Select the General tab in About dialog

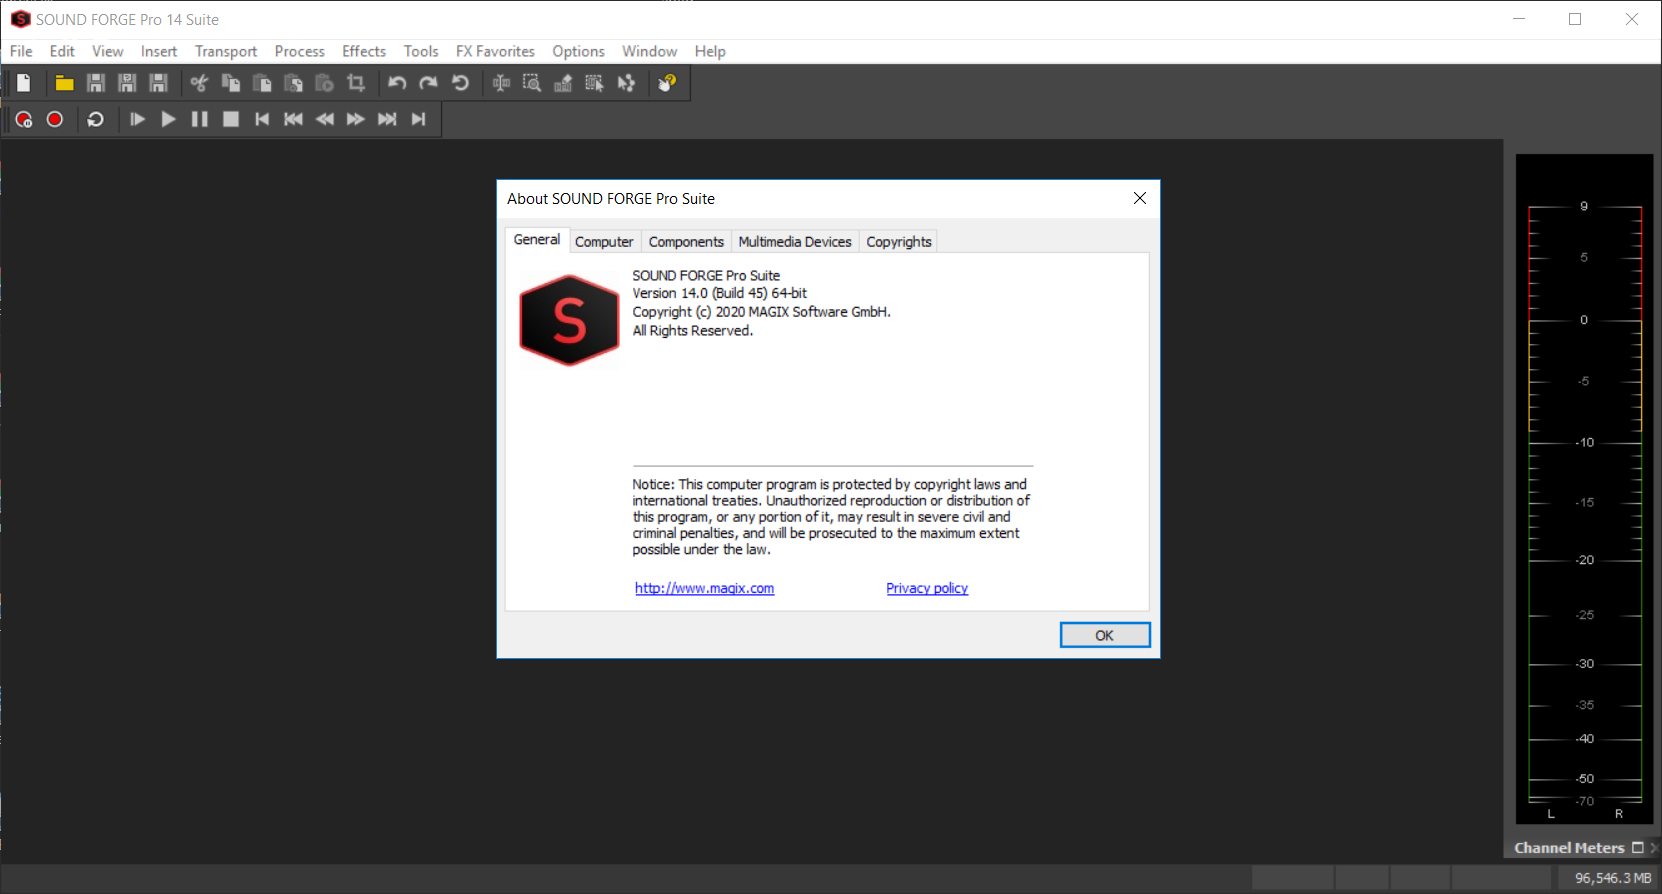click(537, 240)
